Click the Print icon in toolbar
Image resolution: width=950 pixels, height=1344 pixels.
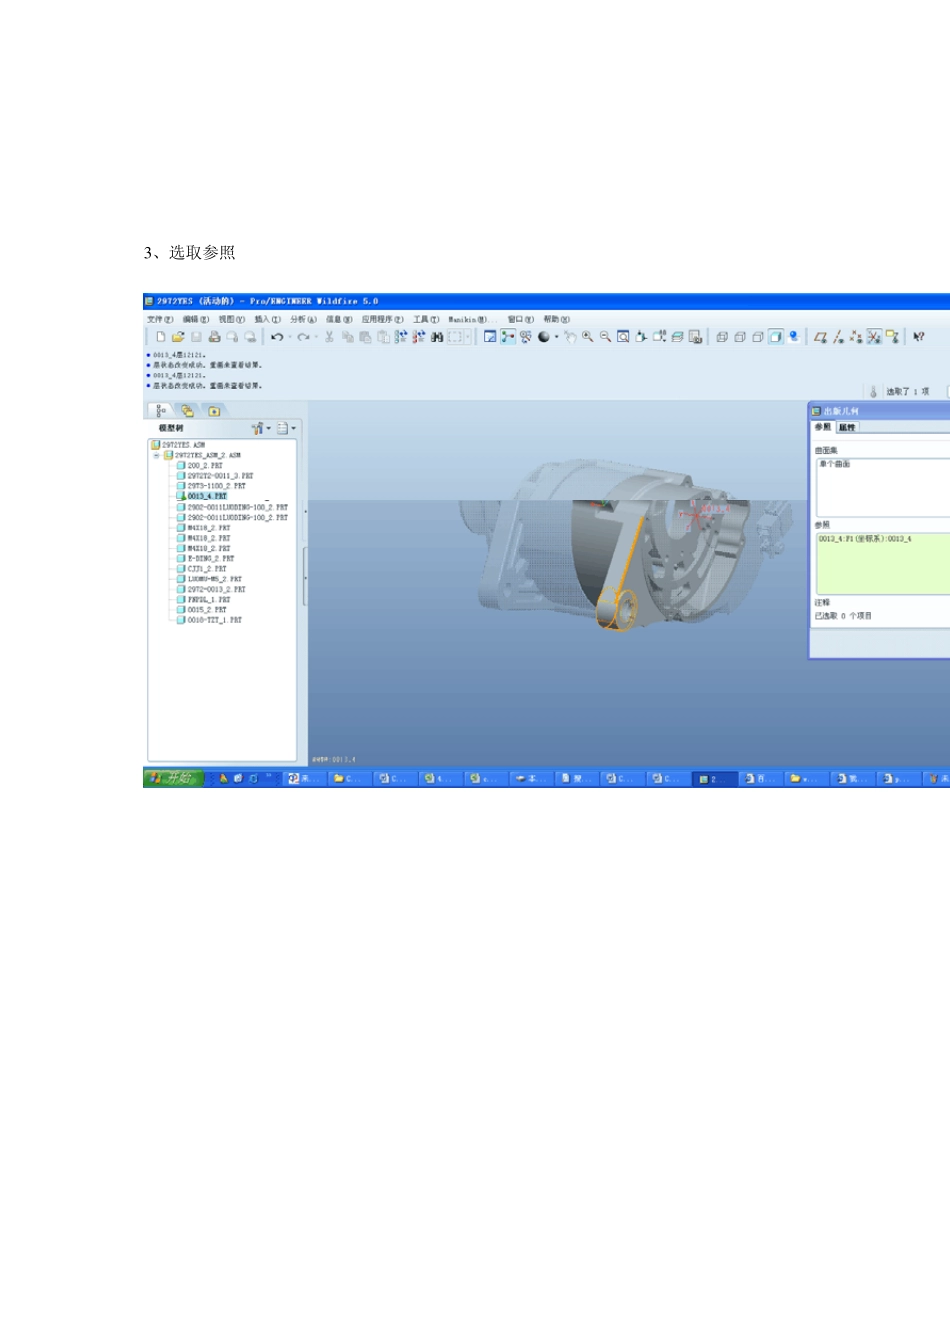(x=214, y=338)
